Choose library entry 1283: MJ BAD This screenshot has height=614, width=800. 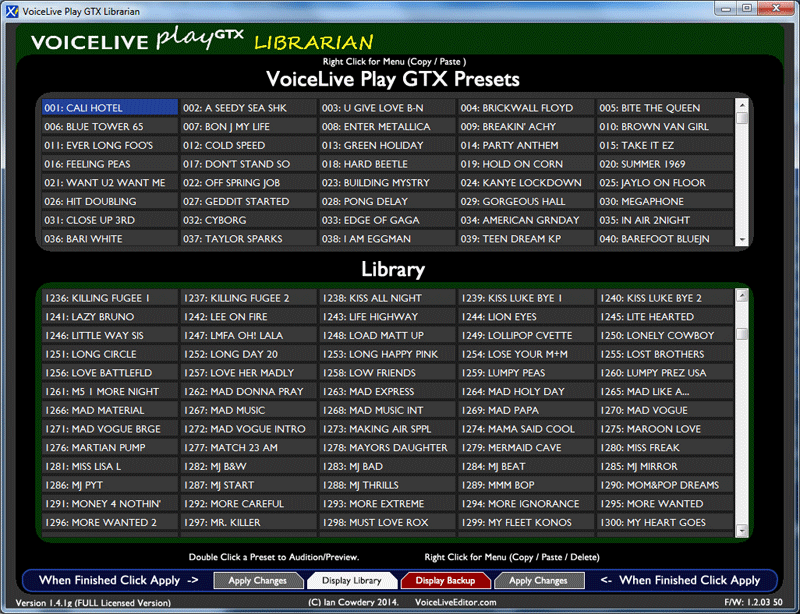click(x=387, y=466)
